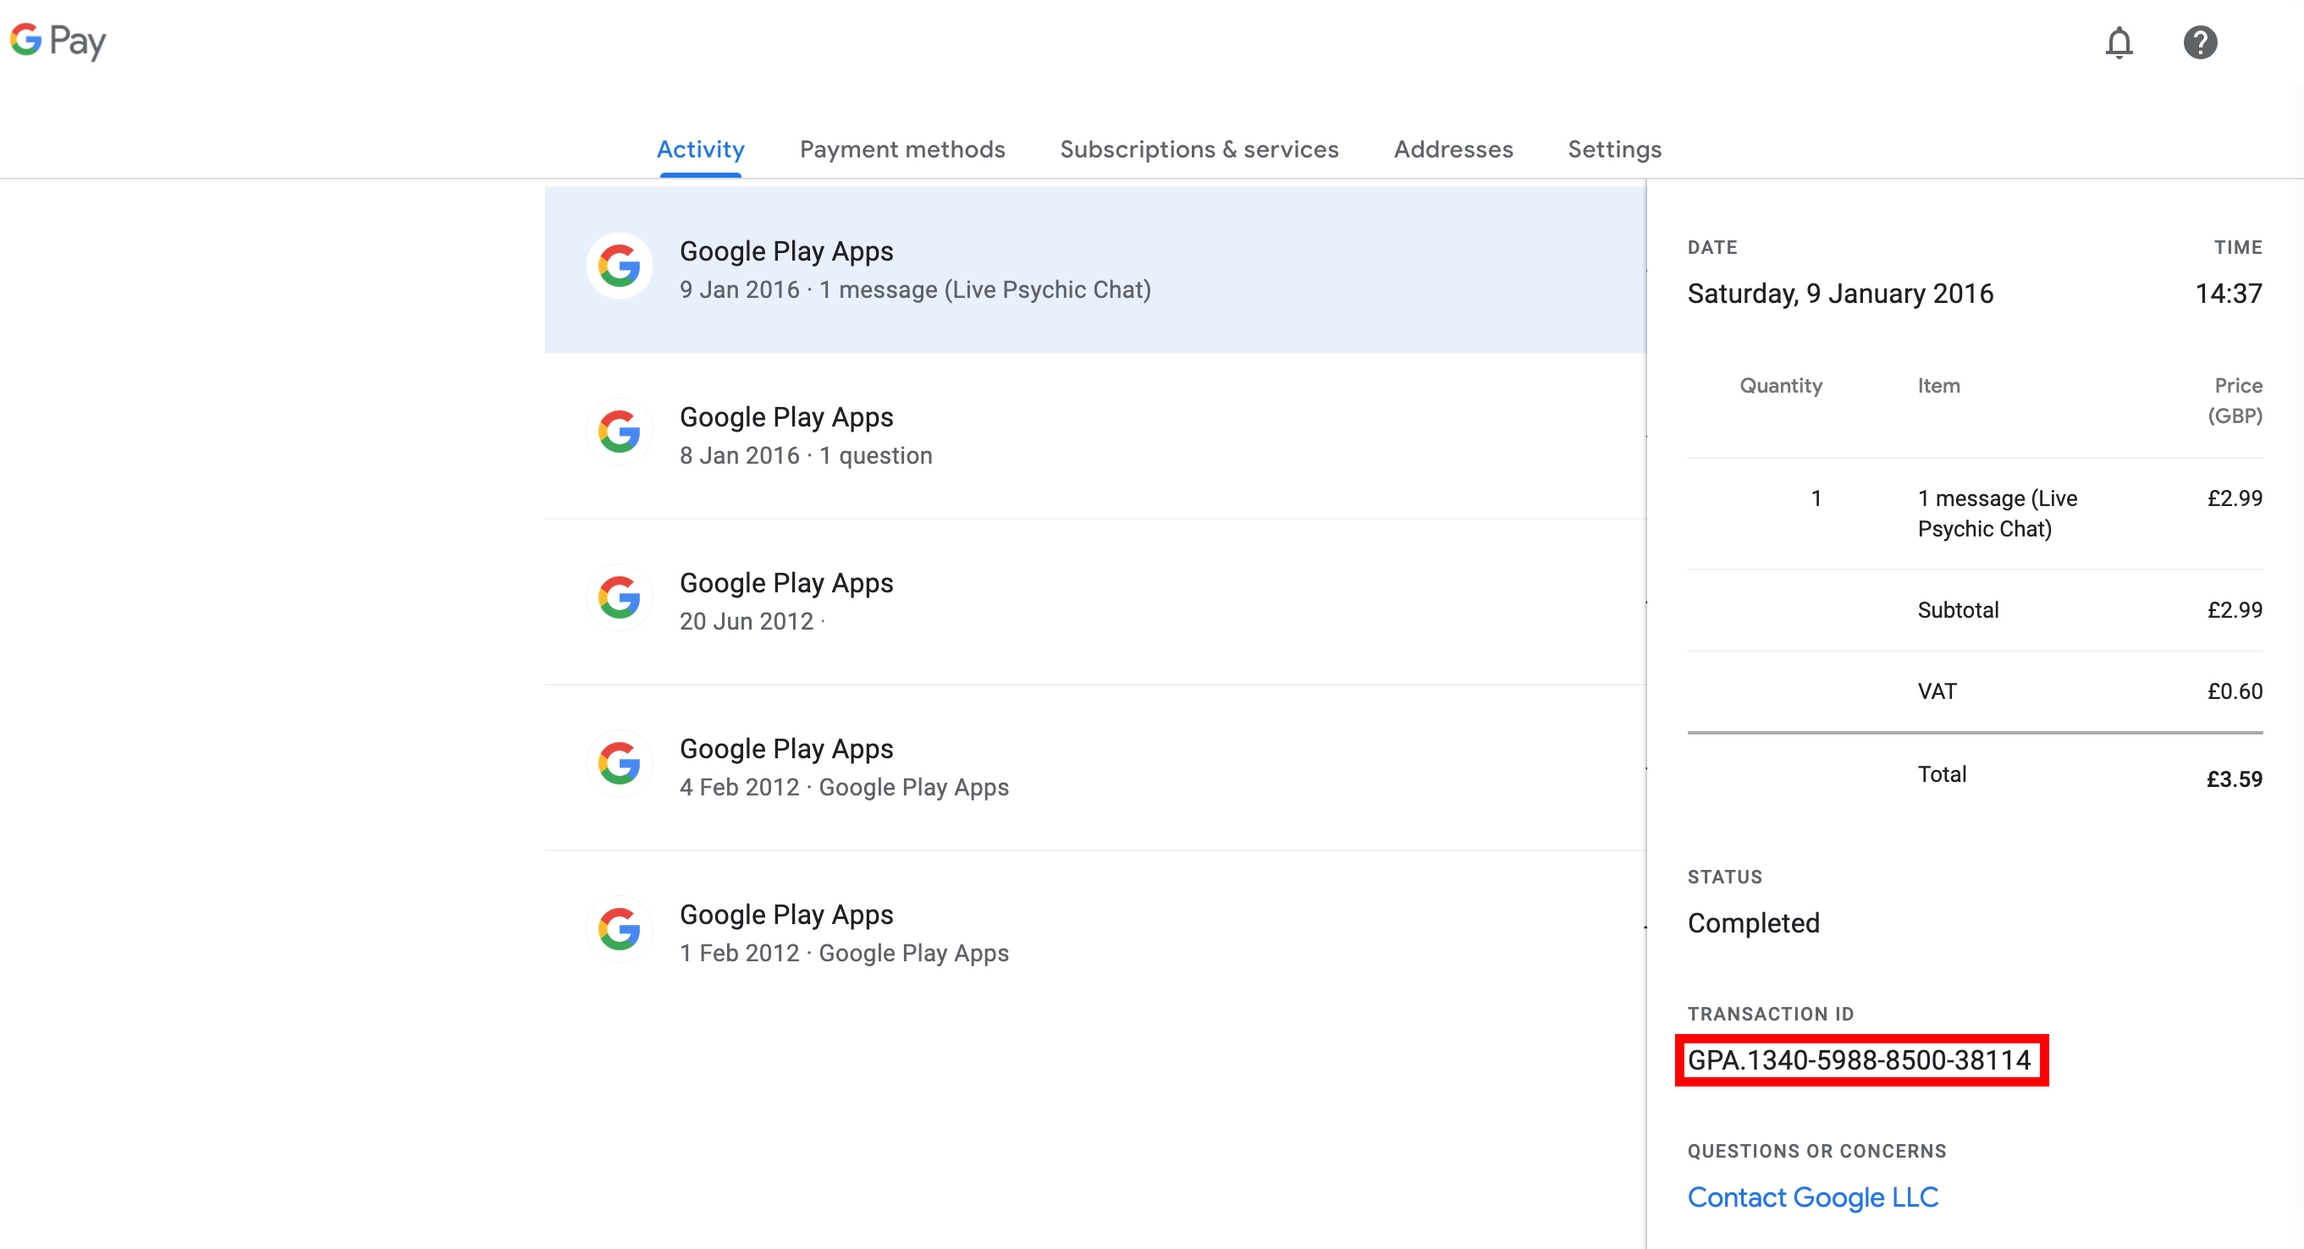The height and width of the screenshot is (1249, 2304).
Task: Open the 8 Jan 2016 '1 question' transaction
Action: [x=1095, y=436]
